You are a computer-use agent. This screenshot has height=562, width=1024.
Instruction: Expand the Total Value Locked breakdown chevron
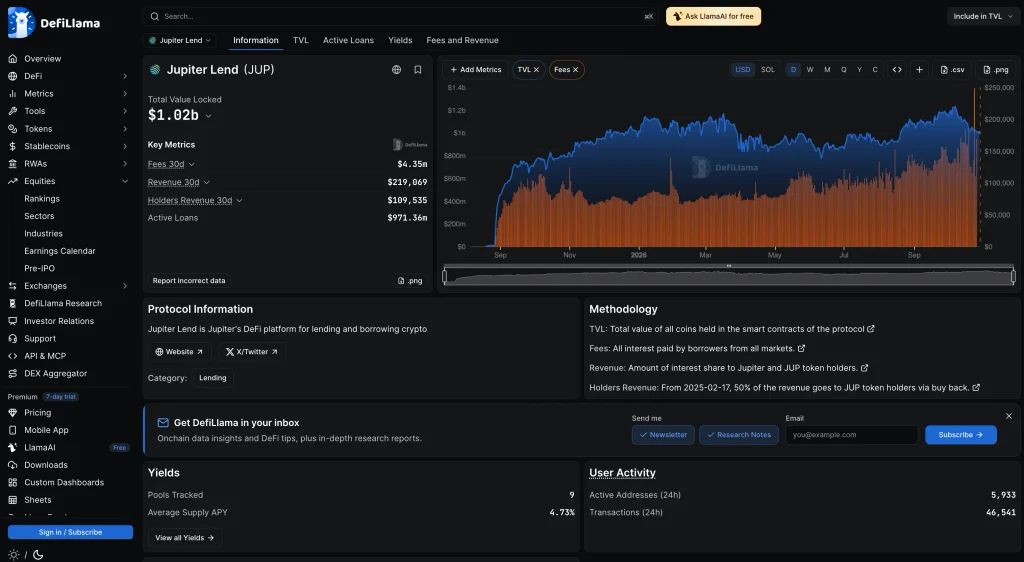point(208,116)
